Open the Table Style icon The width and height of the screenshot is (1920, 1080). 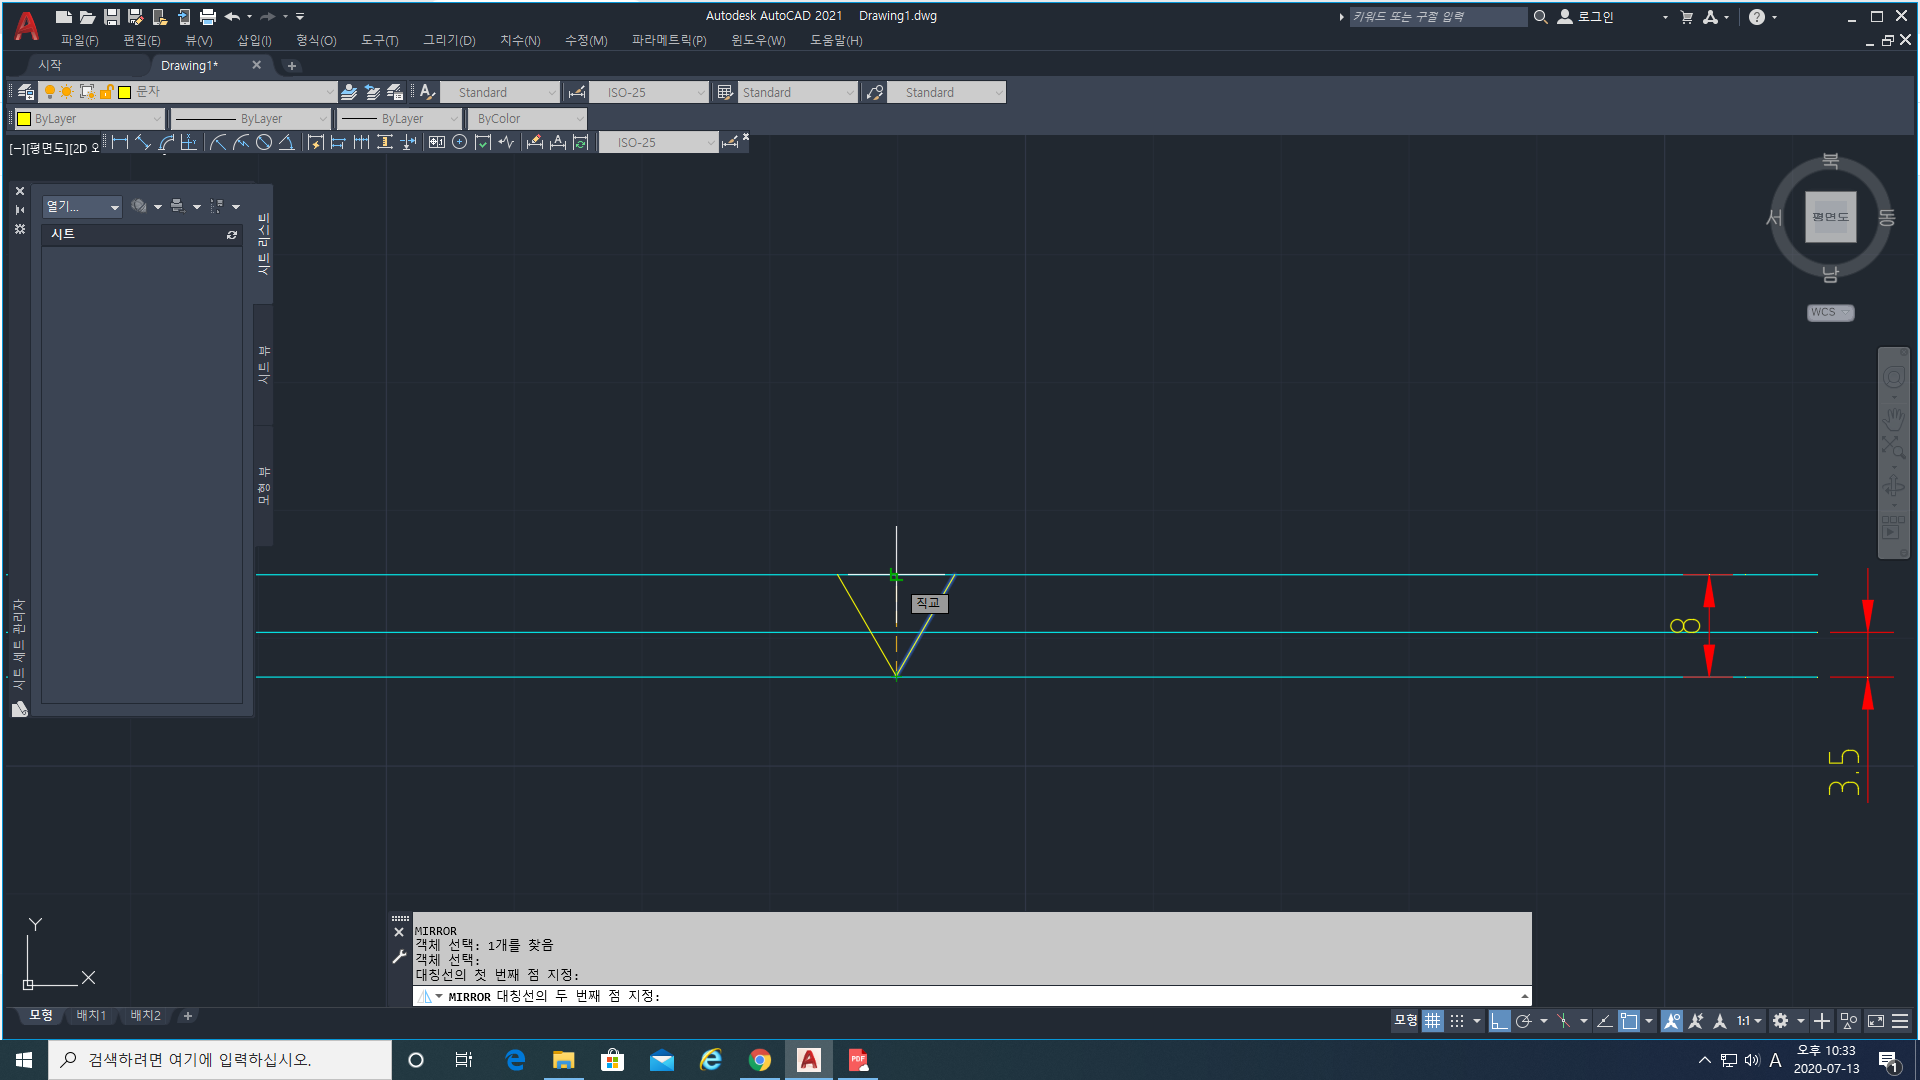pyautogui.click(x=725, y=92)
